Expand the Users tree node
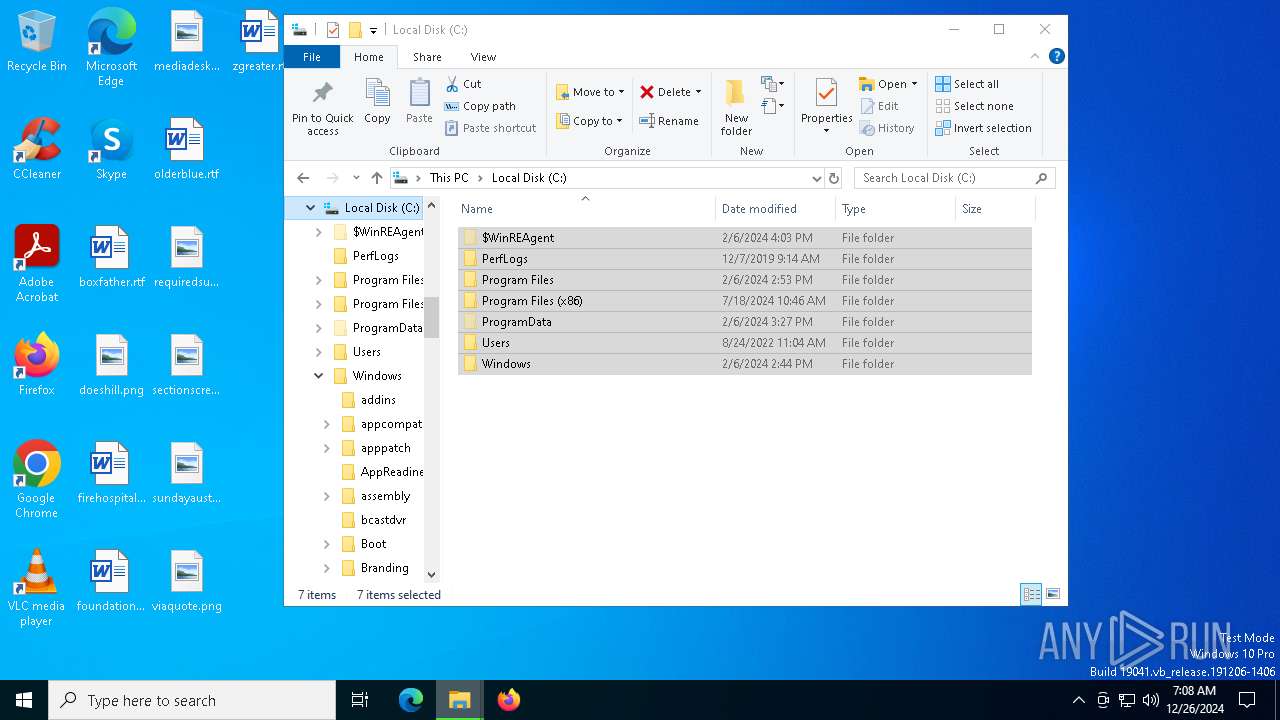 pos(319,352)
